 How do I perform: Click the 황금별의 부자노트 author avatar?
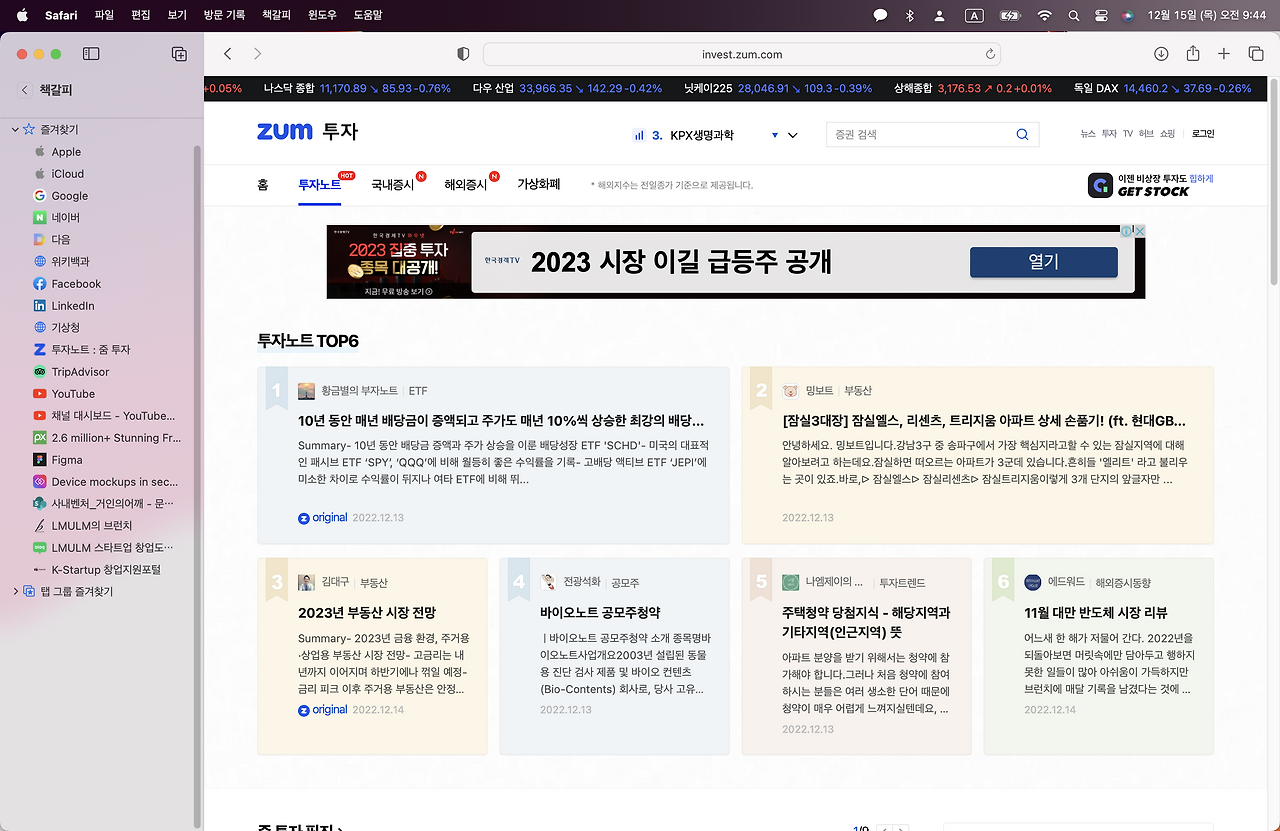click(306, 391)
